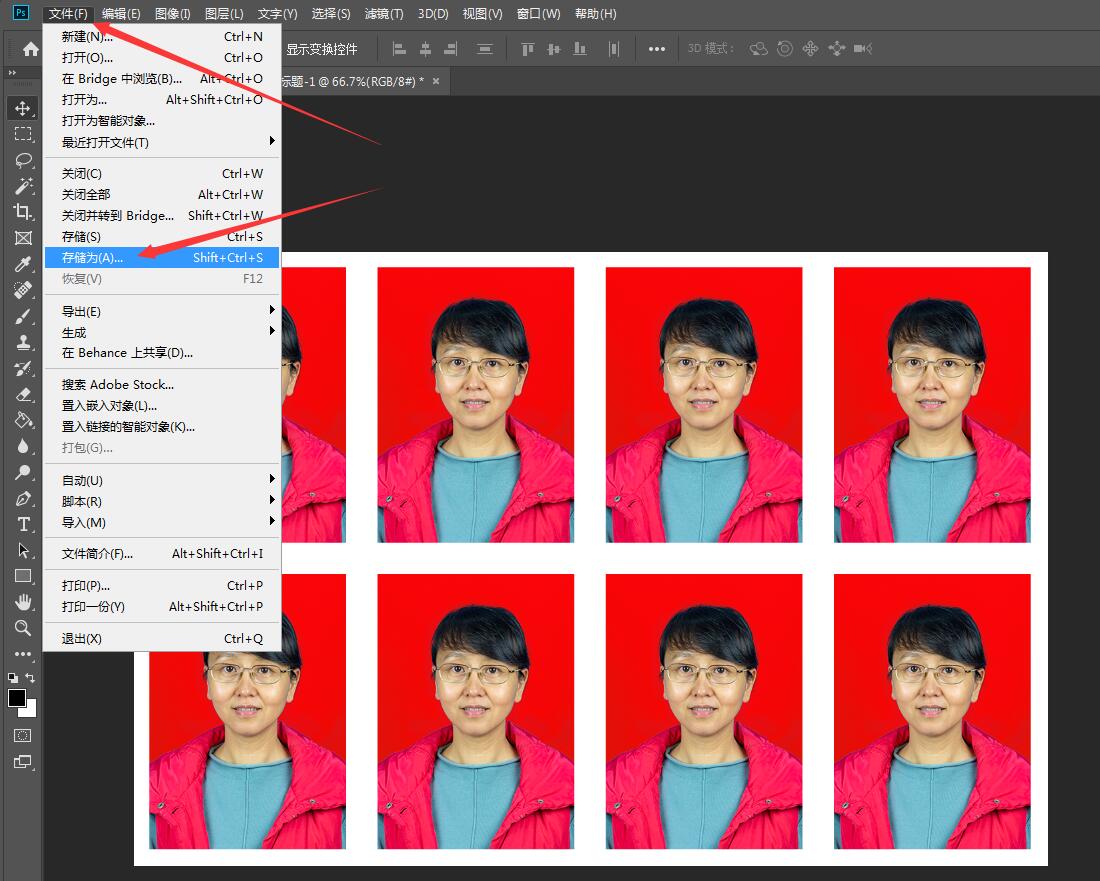Select the Move tool
This screenshot has width=1100, height=881.
pyautogui.click(x=22, y=108)
